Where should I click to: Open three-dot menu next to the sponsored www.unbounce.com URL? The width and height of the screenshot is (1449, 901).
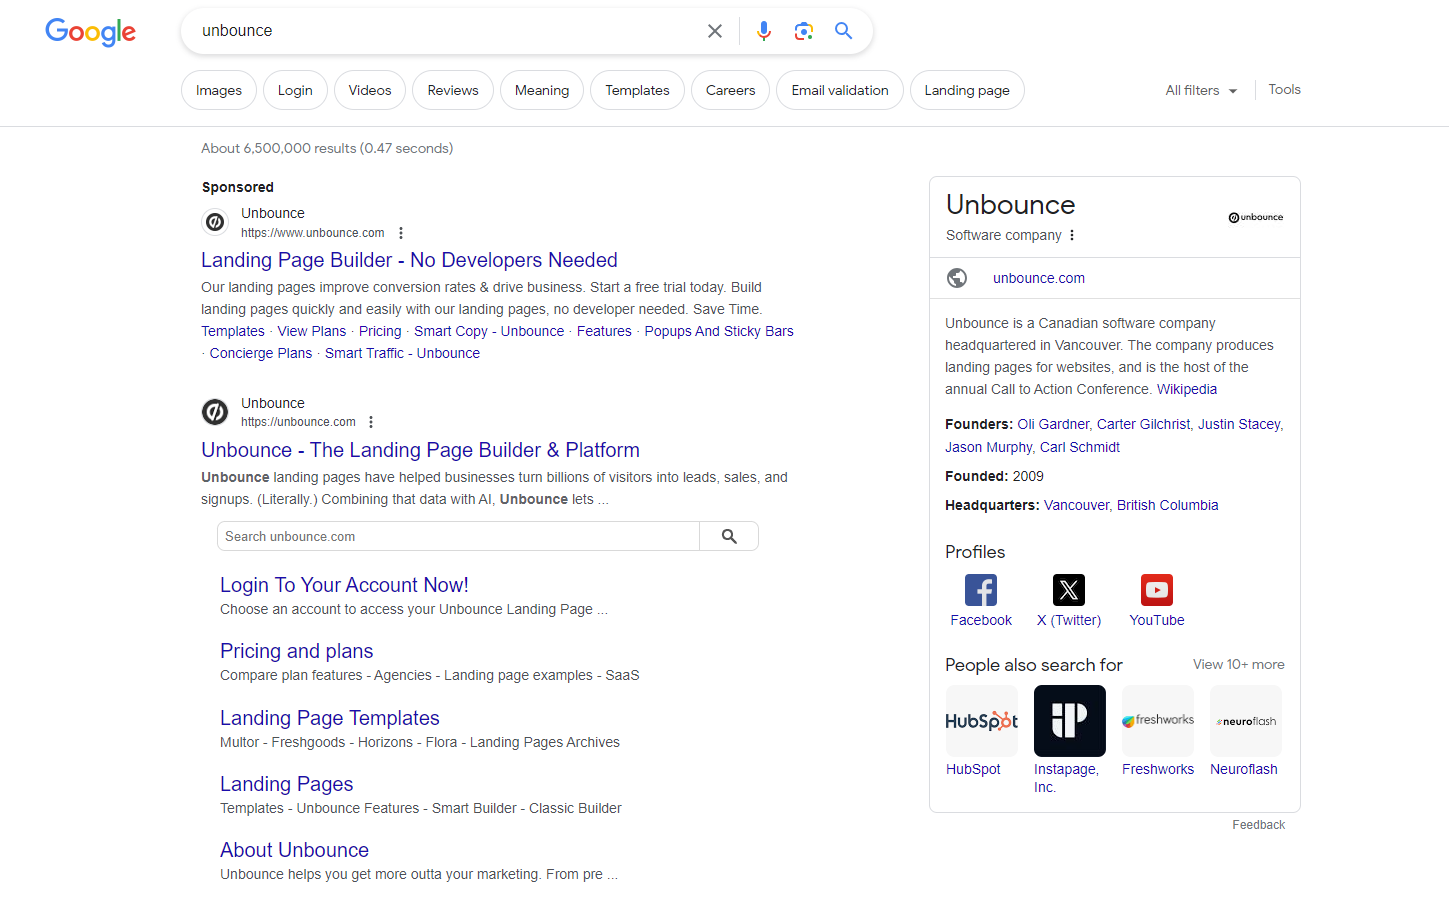point(401,233)
